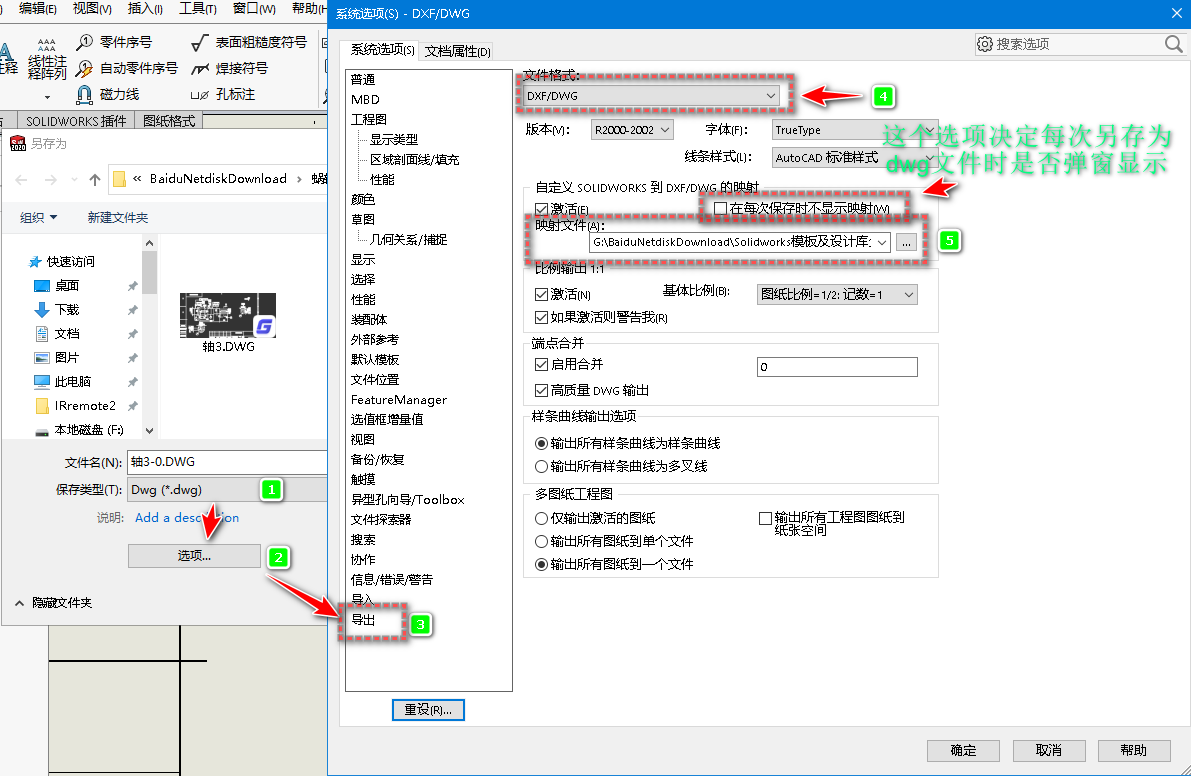Image resolution: width=1191 pixels, height=776 pixels.
Task: Click the gear icon in search options box
Action: pyautogui.click(x=985, y=44)
